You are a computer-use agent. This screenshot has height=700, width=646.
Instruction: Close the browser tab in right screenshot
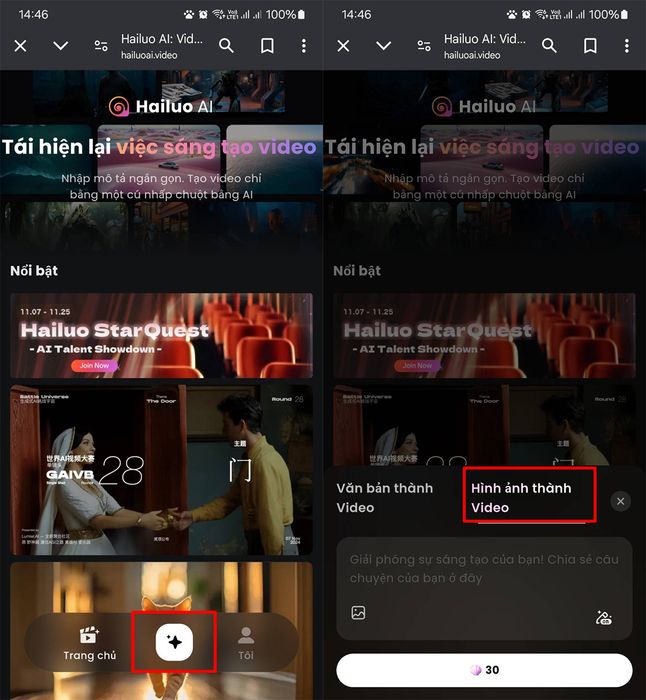click(x=343, y=46)
